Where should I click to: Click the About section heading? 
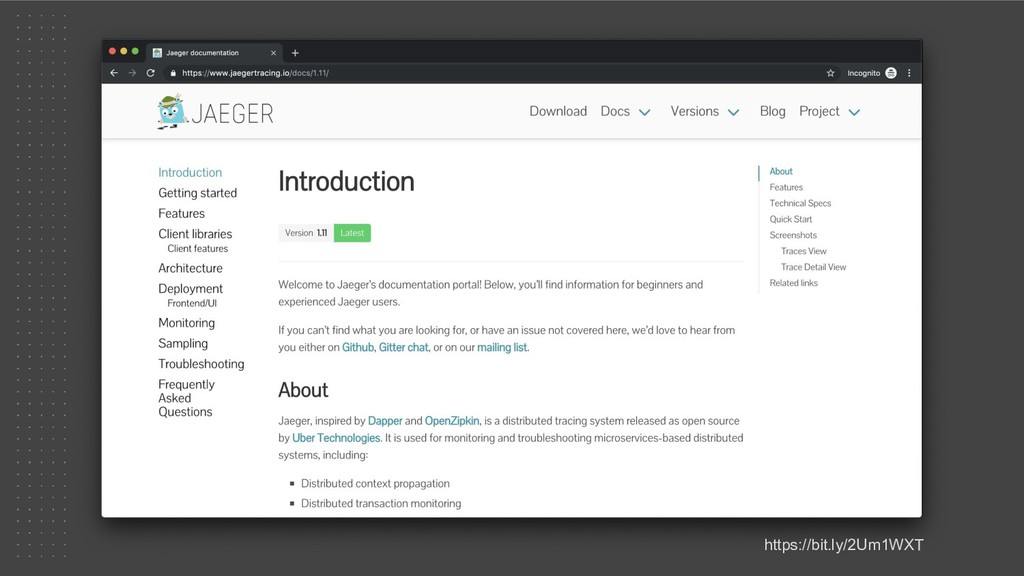(x=303, y=390)
